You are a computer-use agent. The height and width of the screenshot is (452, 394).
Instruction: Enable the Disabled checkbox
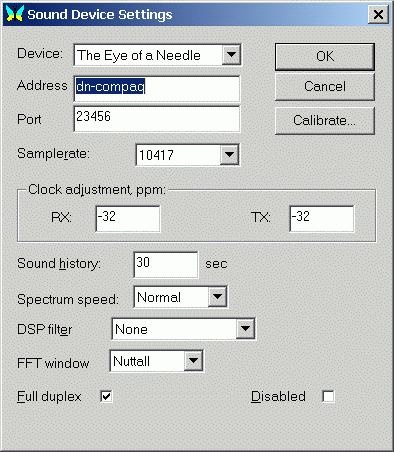click(x=328, y=396)
